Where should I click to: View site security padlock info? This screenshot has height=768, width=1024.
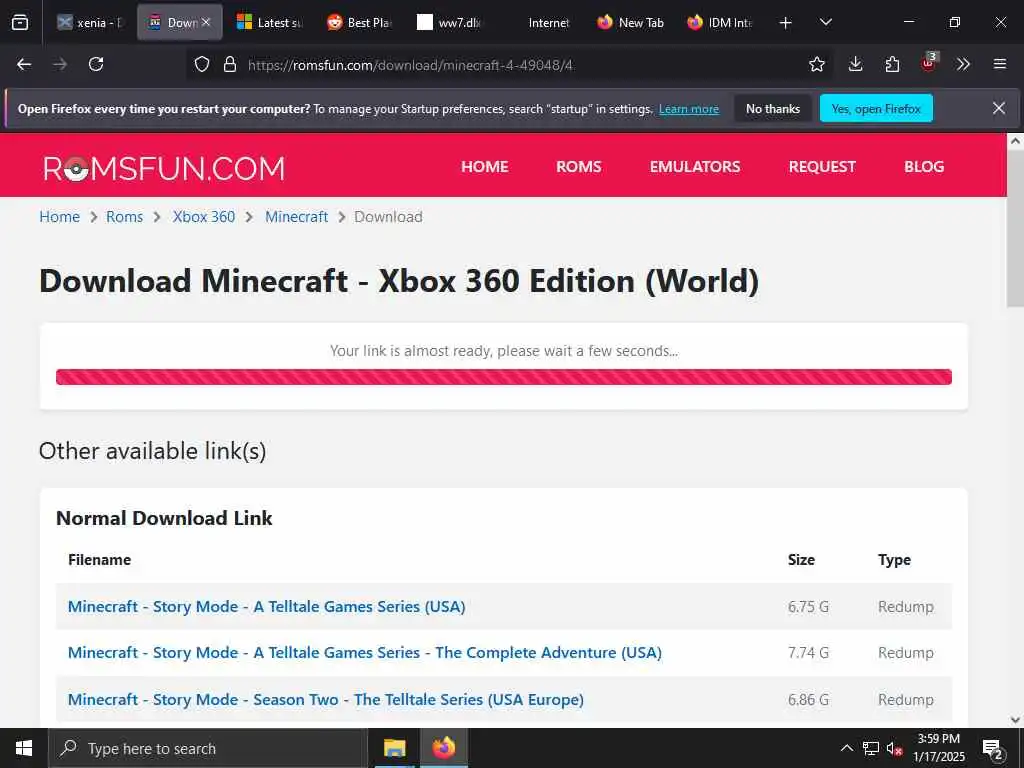[229, 64]
